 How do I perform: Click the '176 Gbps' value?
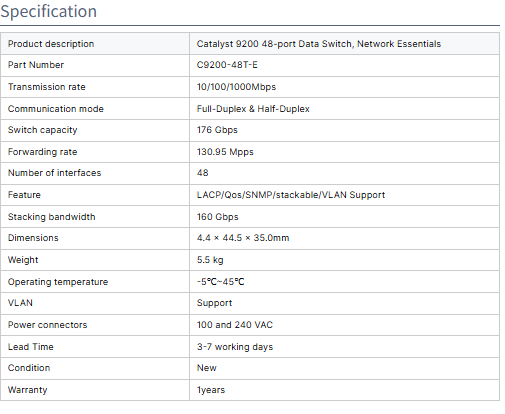coord(217,130)
